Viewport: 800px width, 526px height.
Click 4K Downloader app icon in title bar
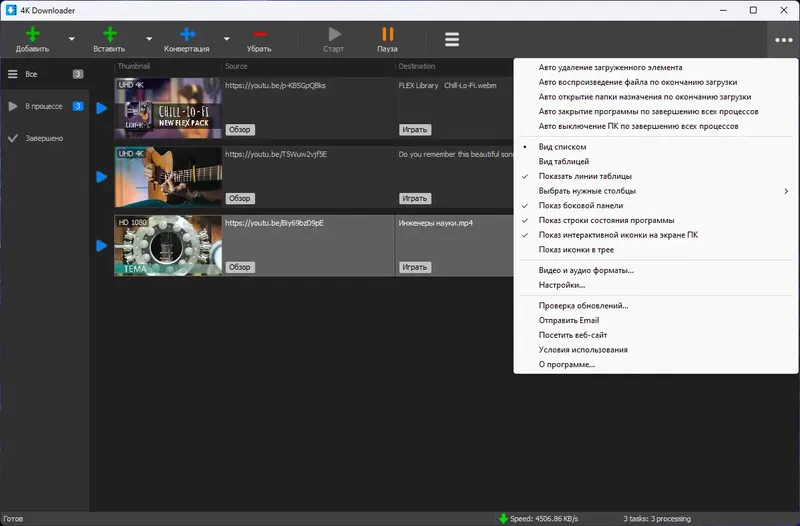pyautogui.click(x=11, y=10)
